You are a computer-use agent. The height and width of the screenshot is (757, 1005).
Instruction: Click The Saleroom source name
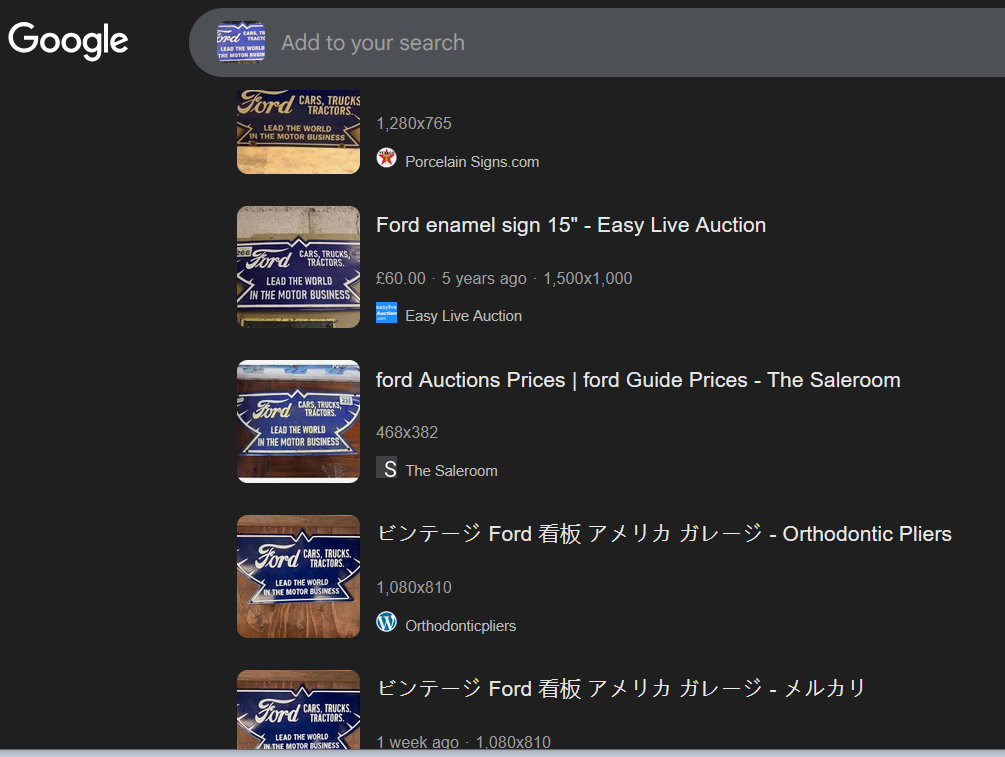(451, 471)
